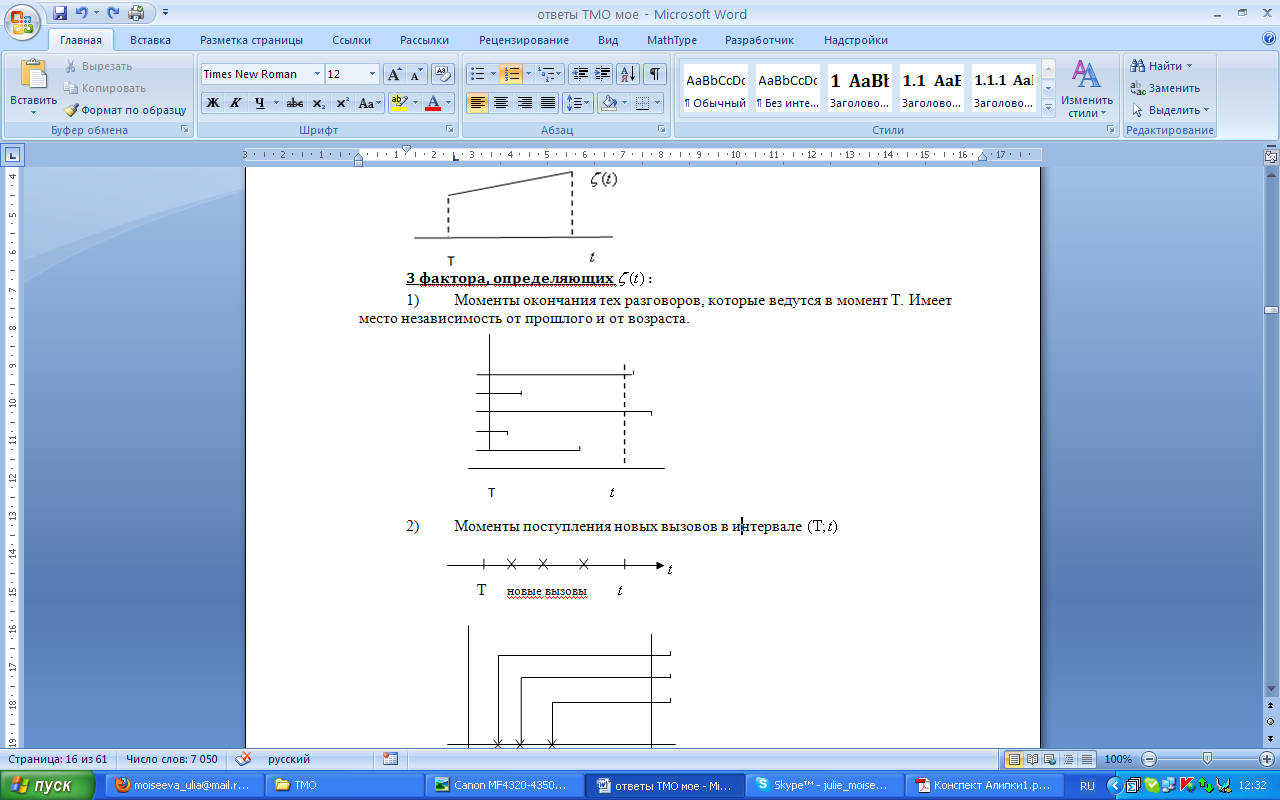Switch to print layout view

pyautogui.click(x=1014, y=759)
